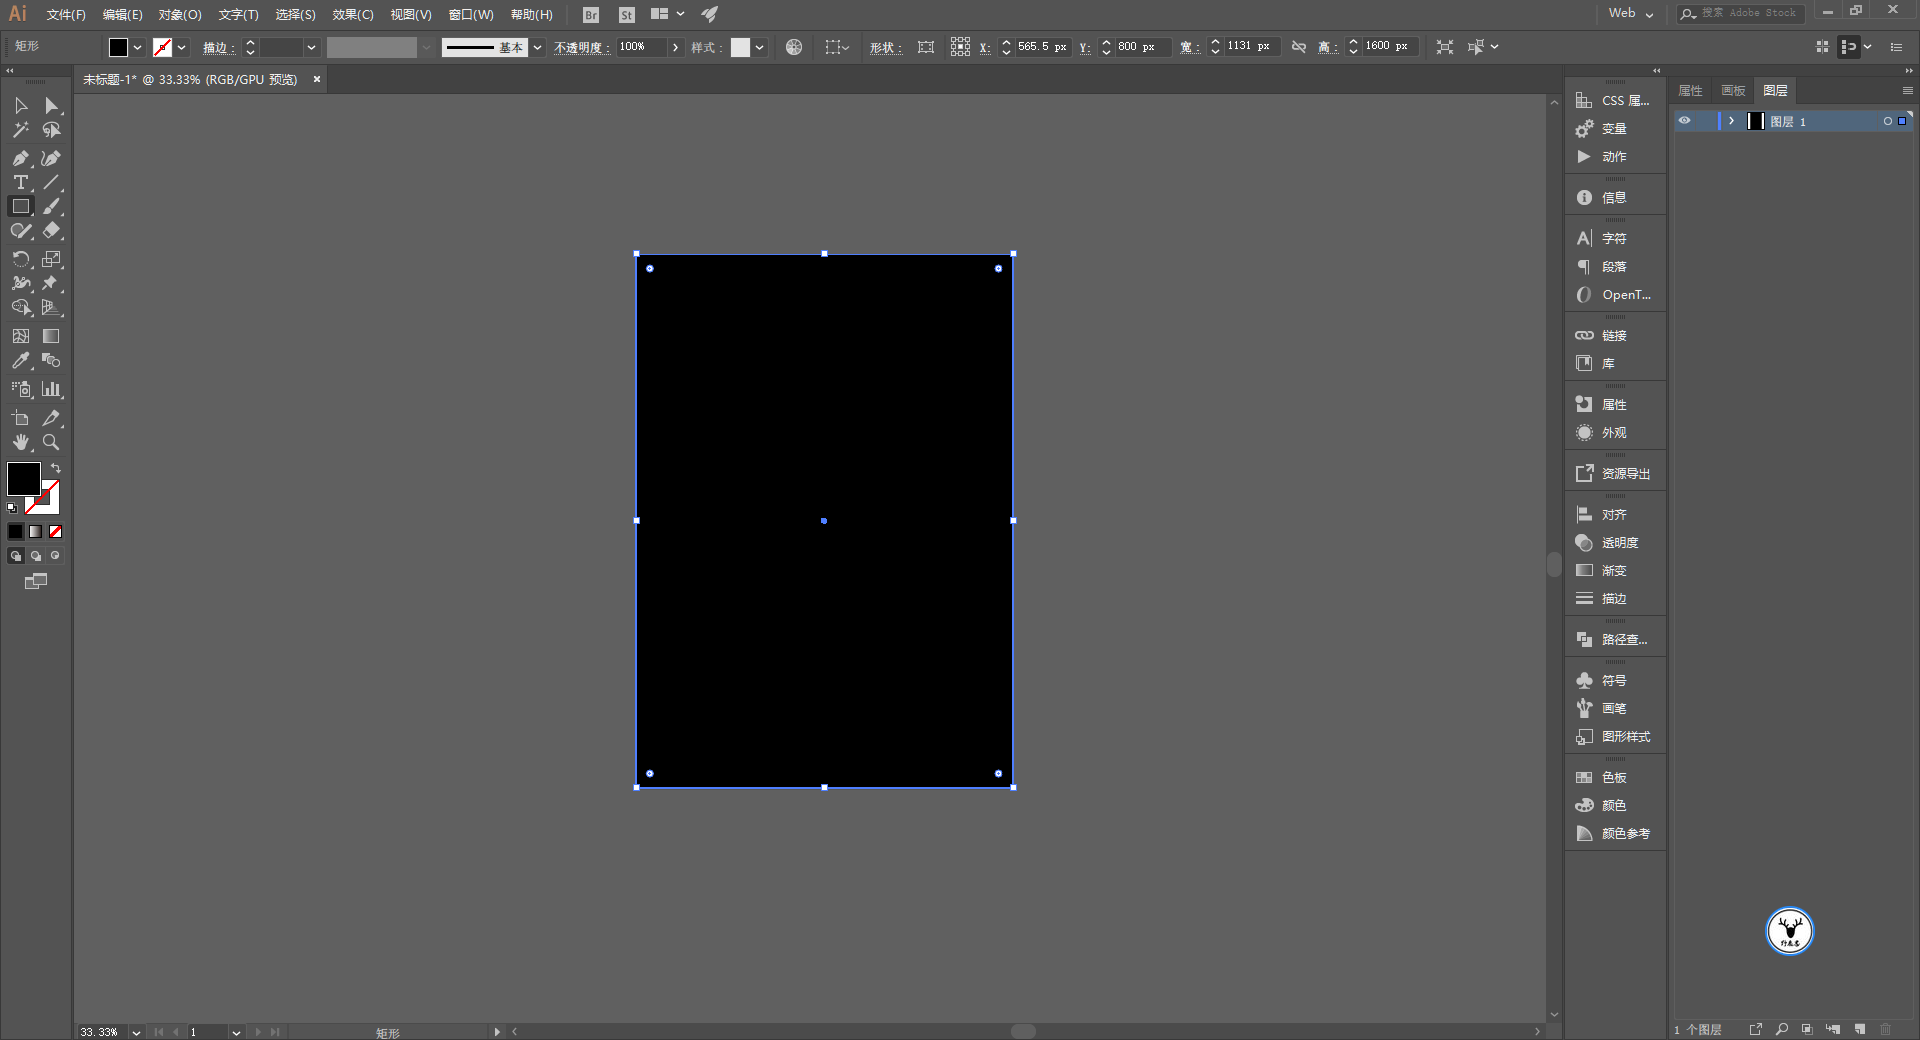The image size is (1920, 1040).
Task: Select the Artboard tool
Action: click(21, 418)
